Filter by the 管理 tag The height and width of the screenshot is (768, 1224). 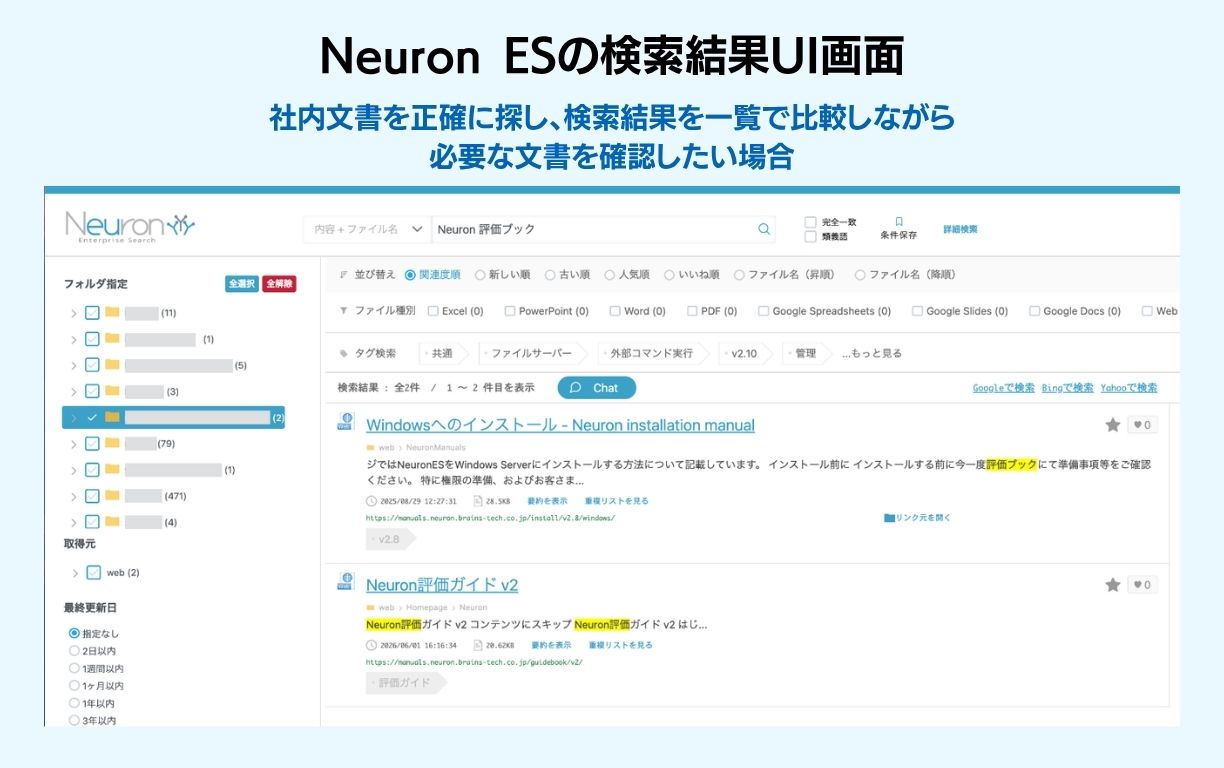click(805, 353)
